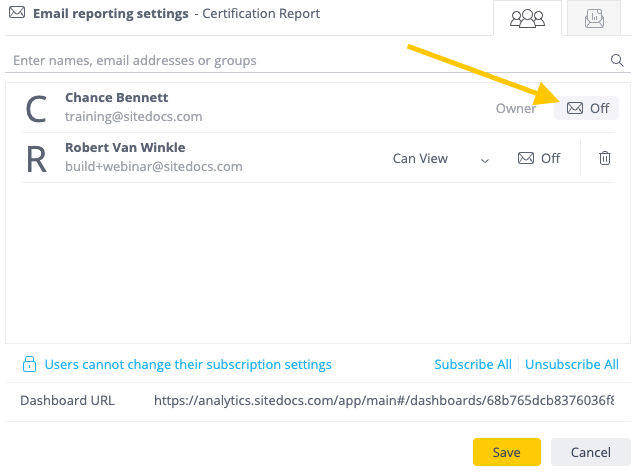This screenshot has height=476, width=641.
Task: Toggle Chance Bennett's email subscription Off
Action: 586,108
